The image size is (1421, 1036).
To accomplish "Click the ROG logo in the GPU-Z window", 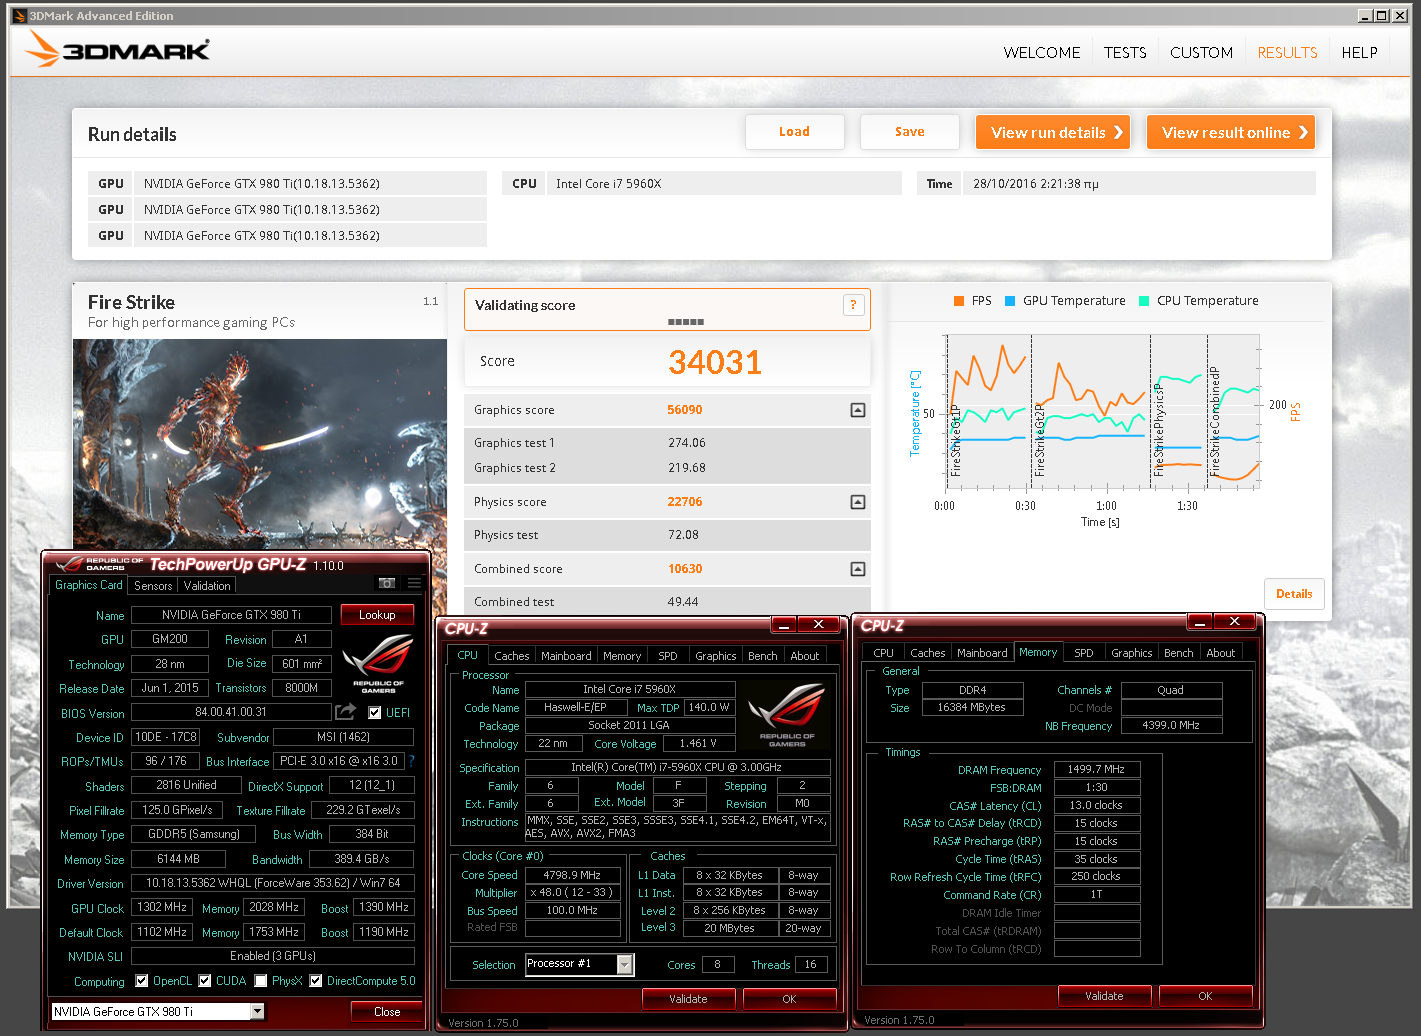I will [377, 664].
